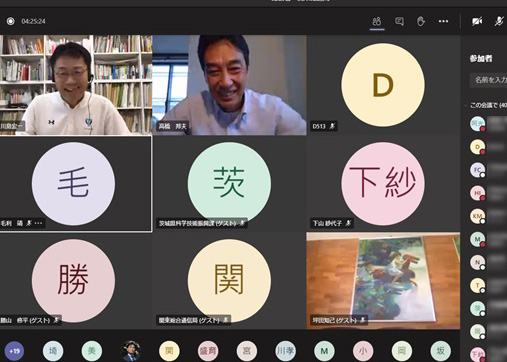The width and height of the screenshot is (507, 362).
Task: Select the M avatar in bottom strip
Action: (324, 351)
